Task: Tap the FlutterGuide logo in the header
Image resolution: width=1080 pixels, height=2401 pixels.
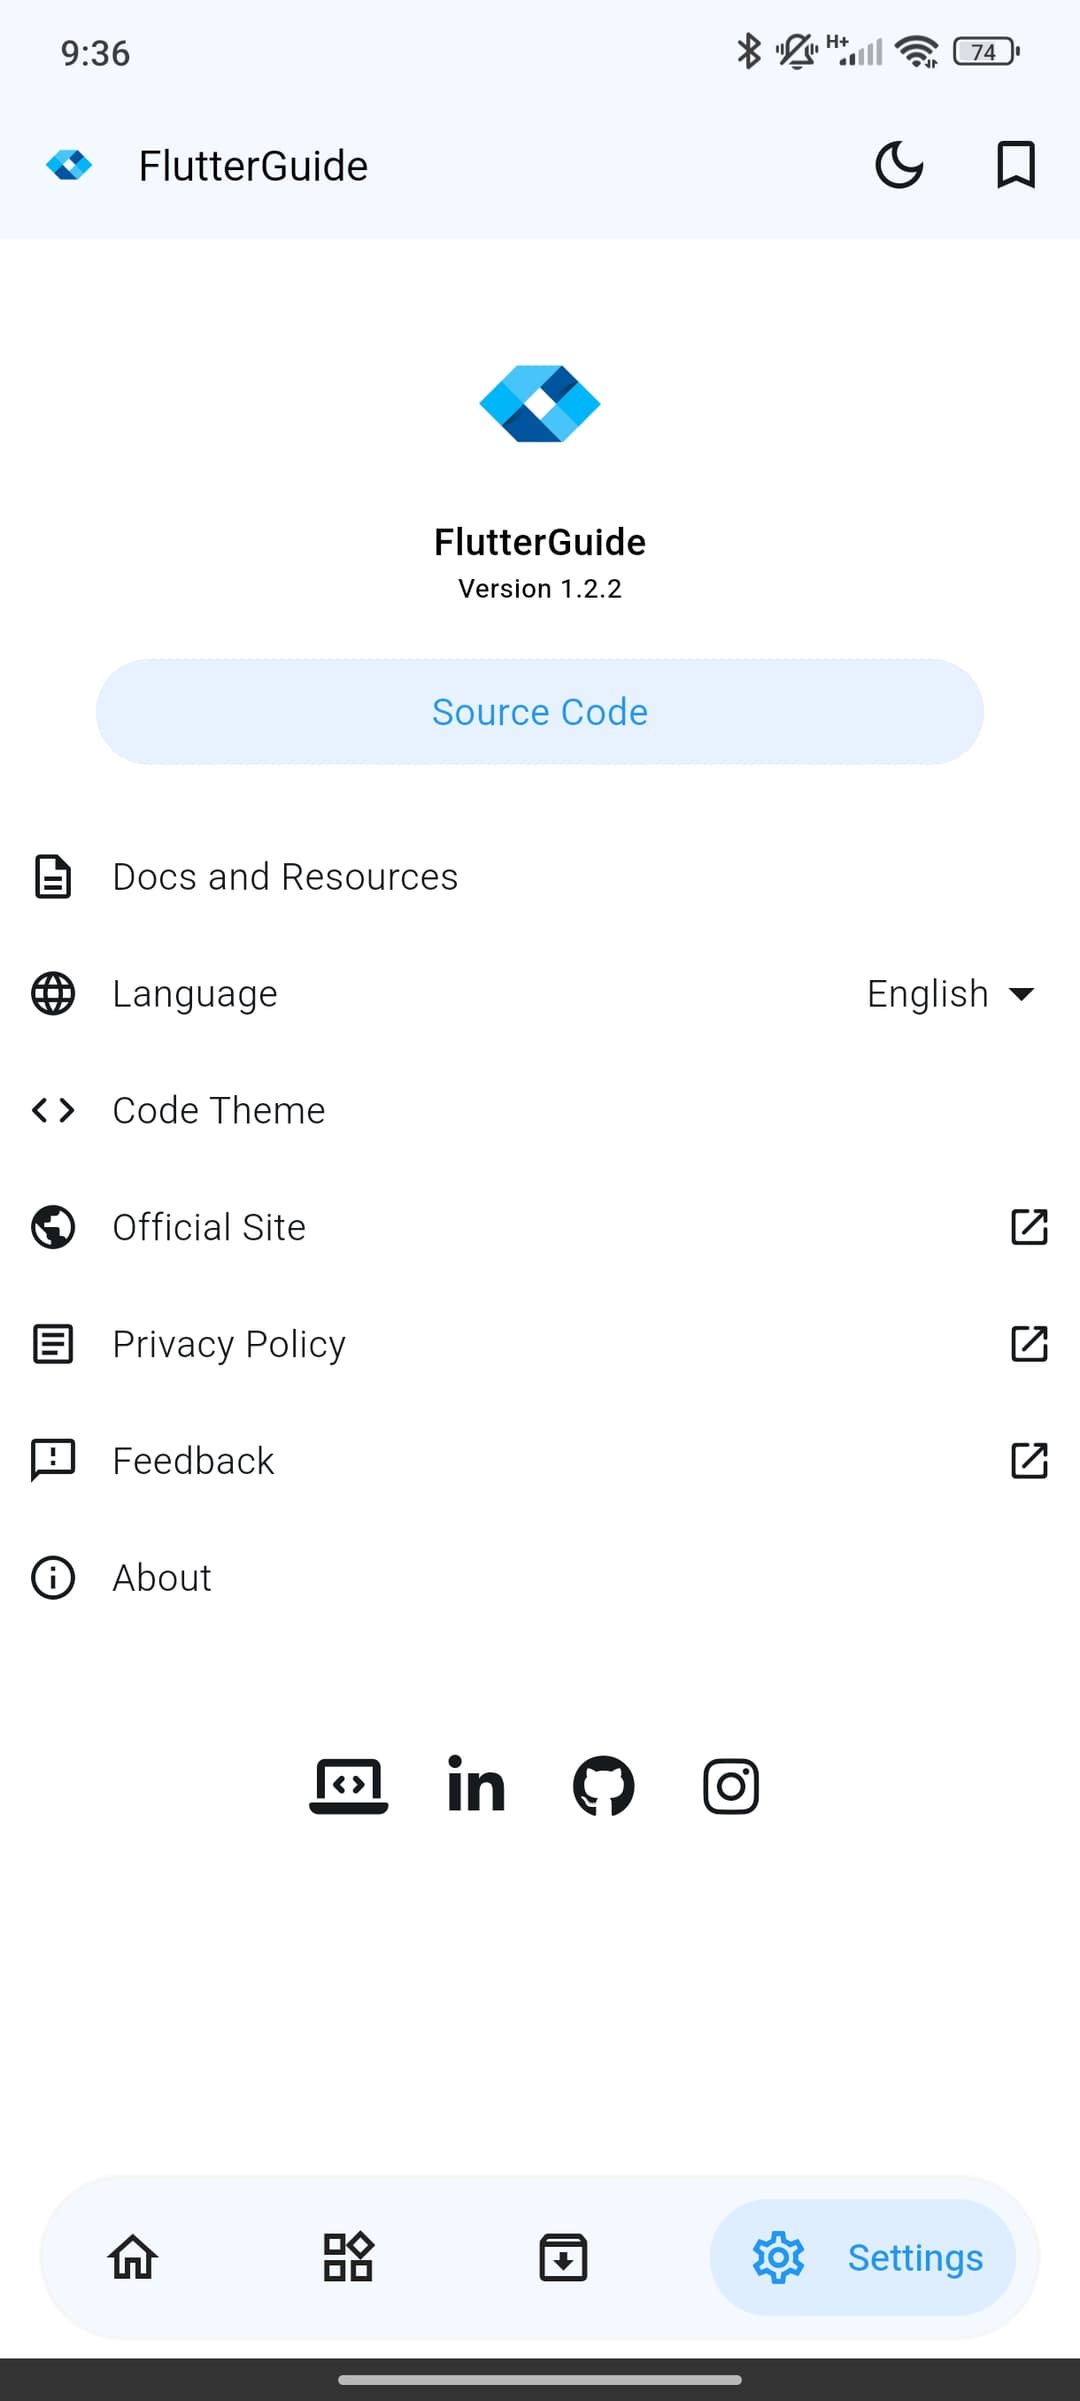Action: click(69, 165)
